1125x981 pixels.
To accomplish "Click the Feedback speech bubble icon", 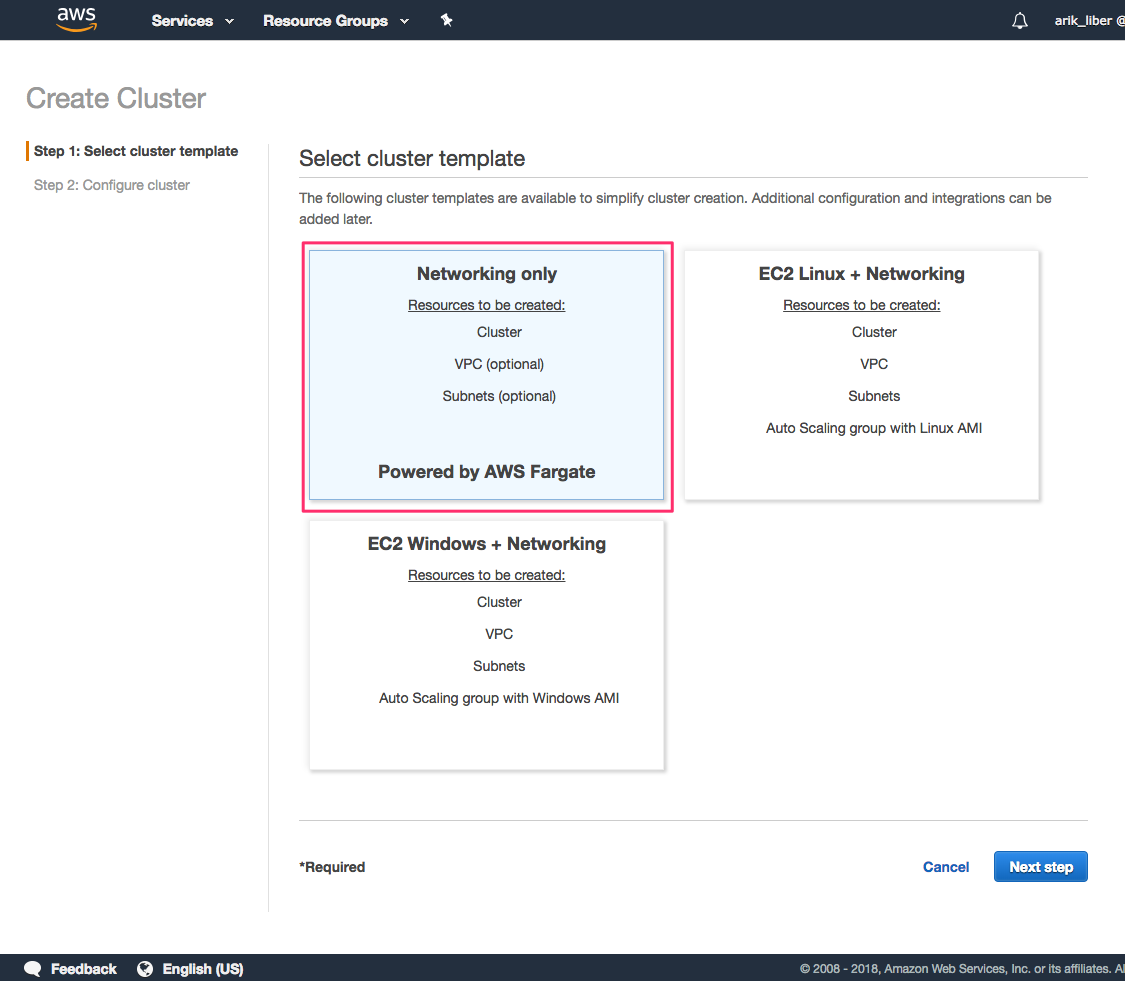I will (32, 968).
